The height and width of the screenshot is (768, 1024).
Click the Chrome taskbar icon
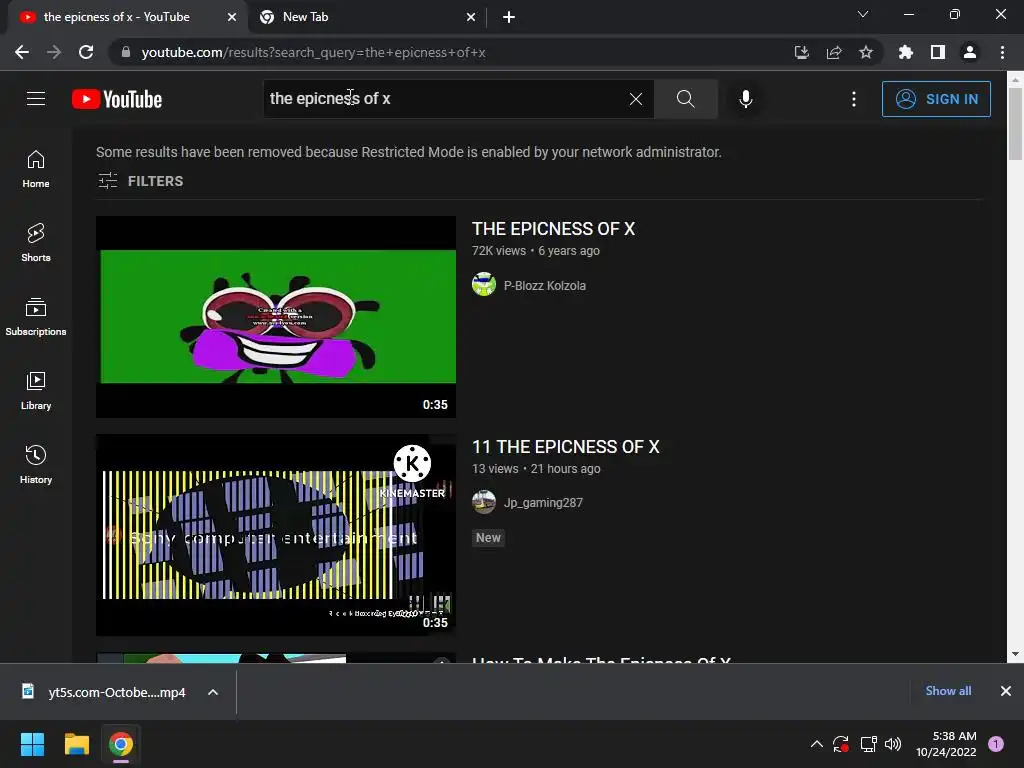click(x=121, y=744)
